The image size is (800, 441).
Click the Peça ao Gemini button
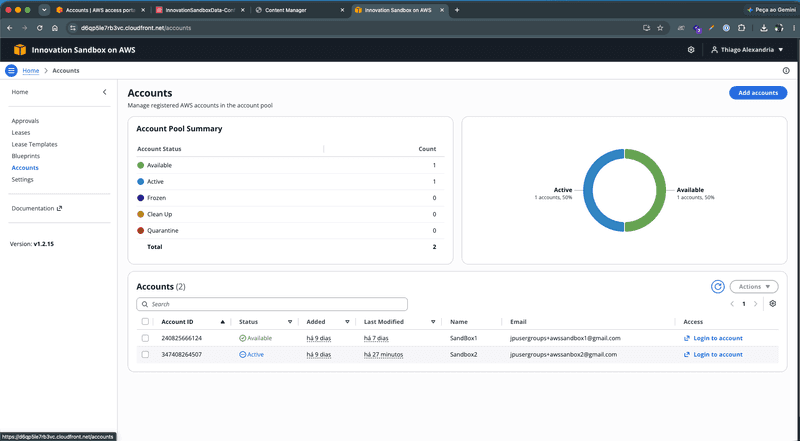coord(771,10)
